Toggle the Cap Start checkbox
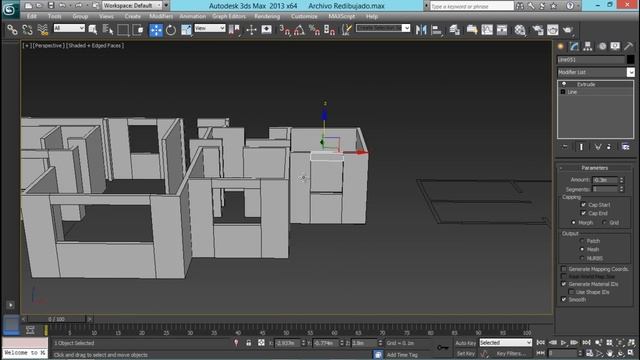The image size is (640, 360). click(584, 204)
